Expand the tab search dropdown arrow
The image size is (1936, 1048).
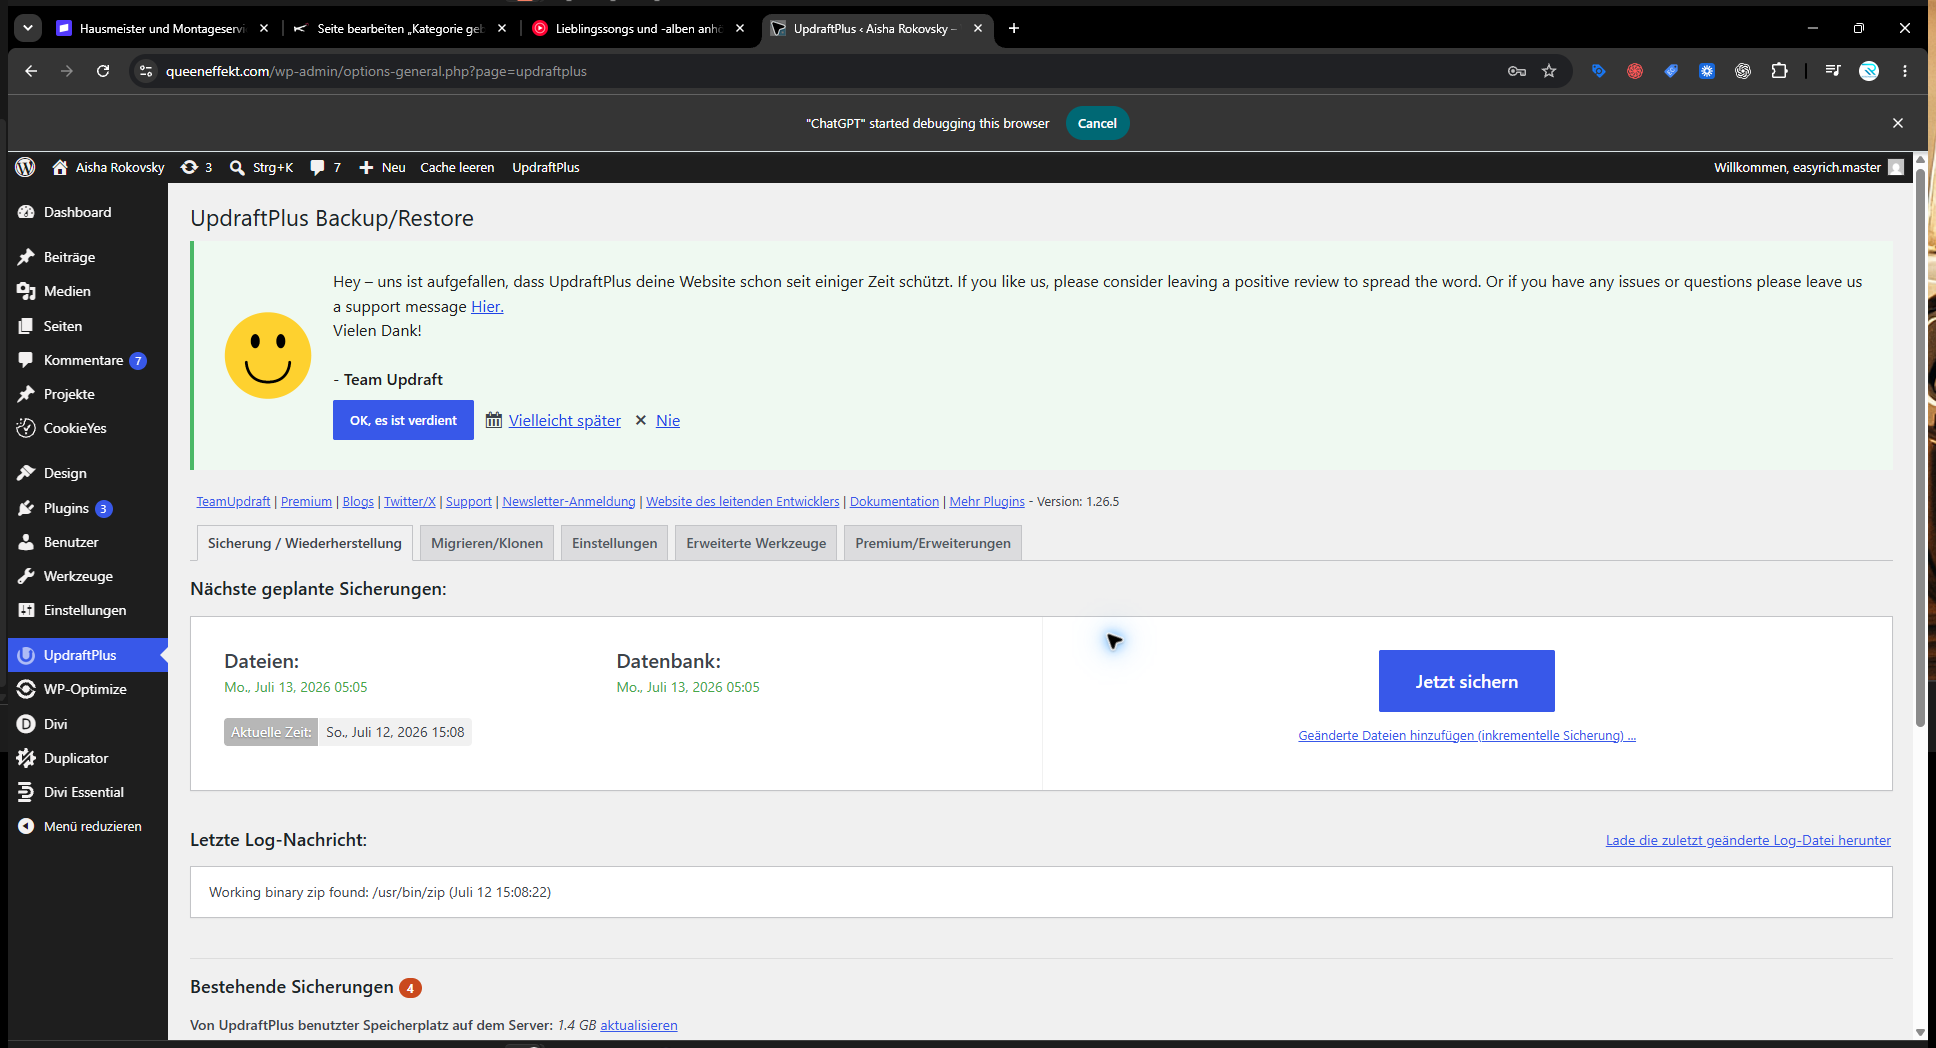[28, 28]
